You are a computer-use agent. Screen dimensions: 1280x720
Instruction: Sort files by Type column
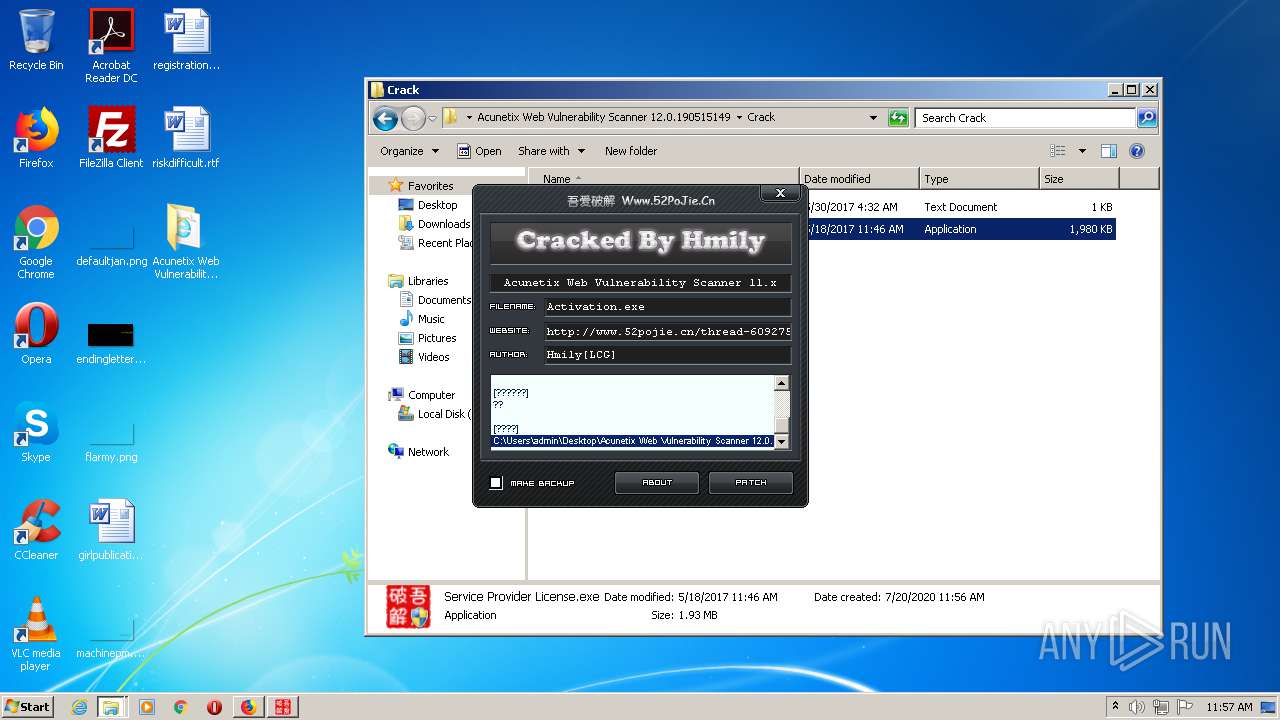979,179
